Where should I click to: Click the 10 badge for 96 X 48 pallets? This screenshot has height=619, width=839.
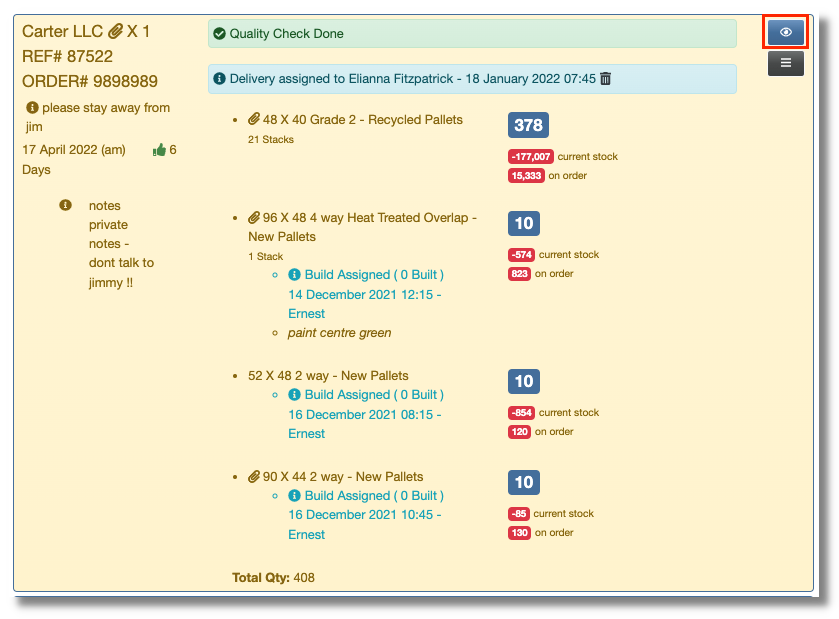[x=524, y=223]
